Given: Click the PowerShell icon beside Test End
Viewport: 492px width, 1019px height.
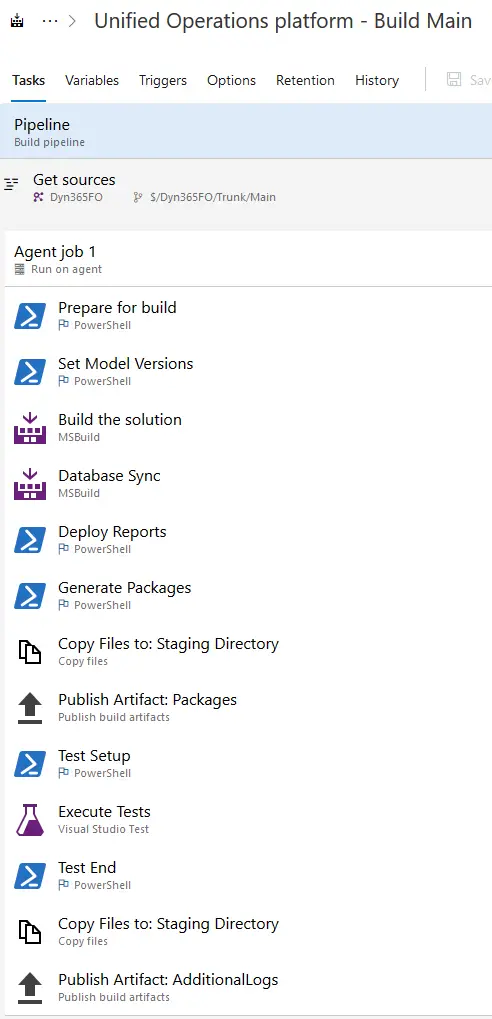Looking at the screenshot, I should [30, 876].
